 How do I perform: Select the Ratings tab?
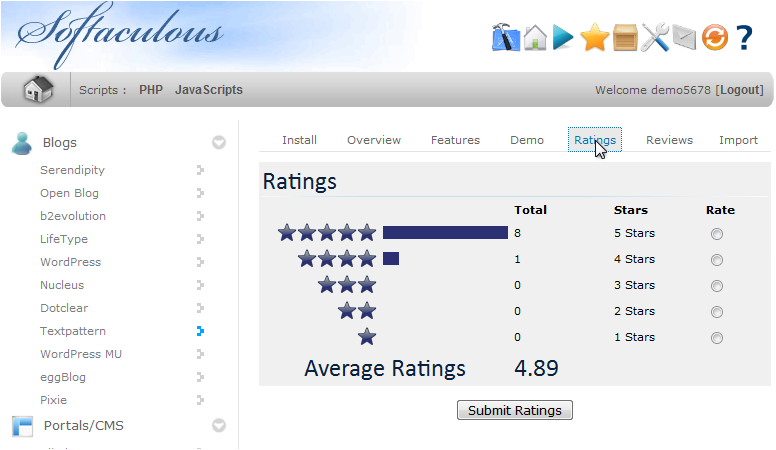[x=595, y=140]
